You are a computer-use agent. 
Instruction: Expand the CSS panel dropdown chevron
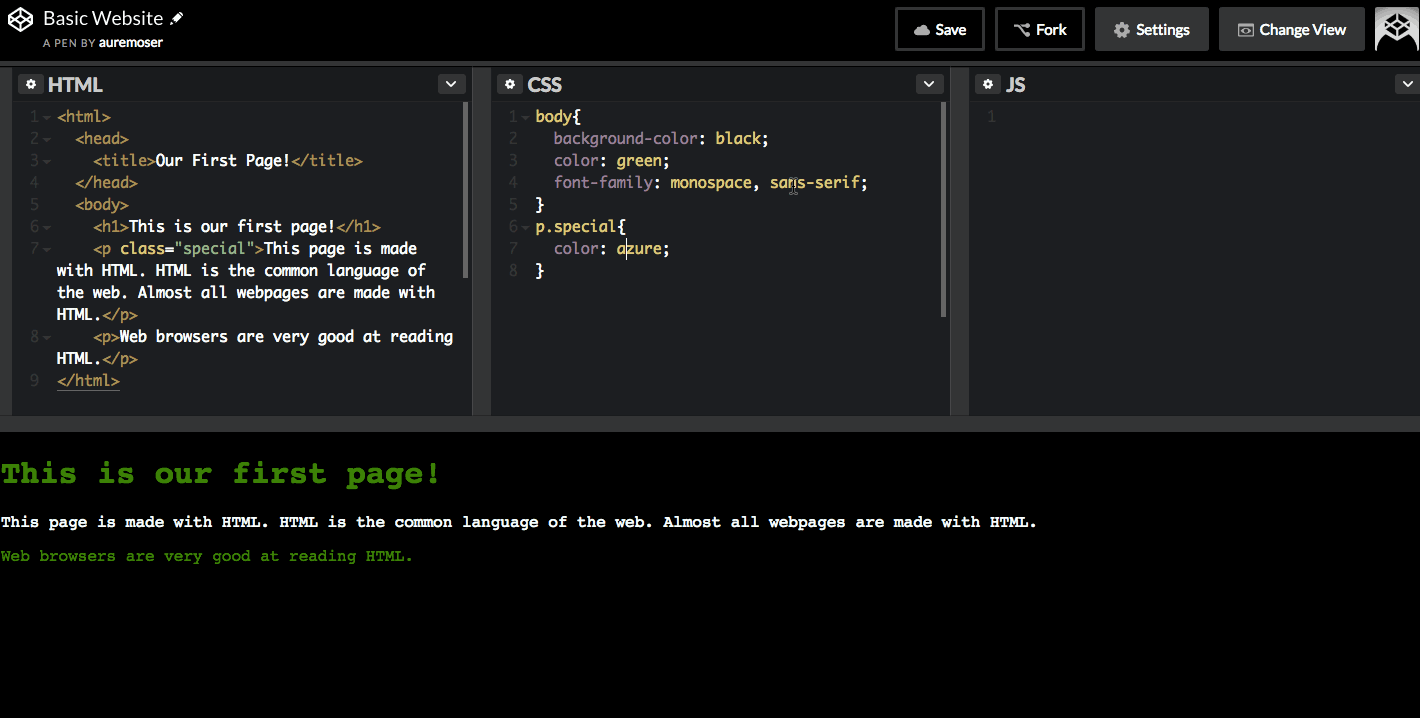tap(929, 85)
